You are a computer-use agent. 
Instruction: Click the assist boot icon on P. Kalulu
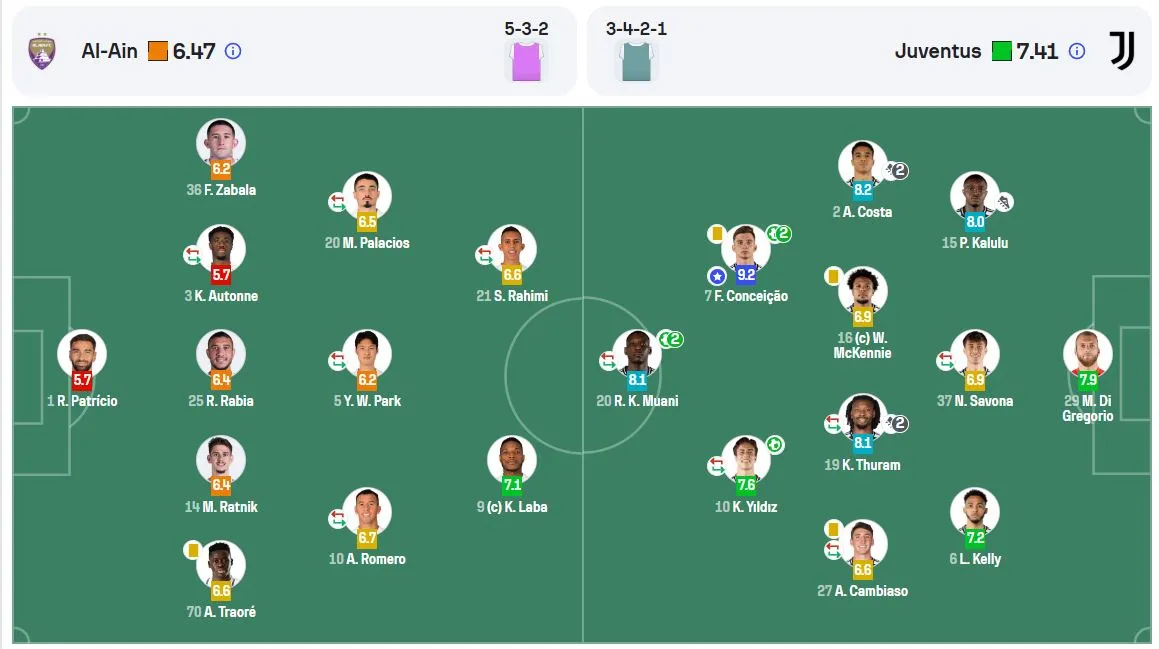click(1004, 201)
